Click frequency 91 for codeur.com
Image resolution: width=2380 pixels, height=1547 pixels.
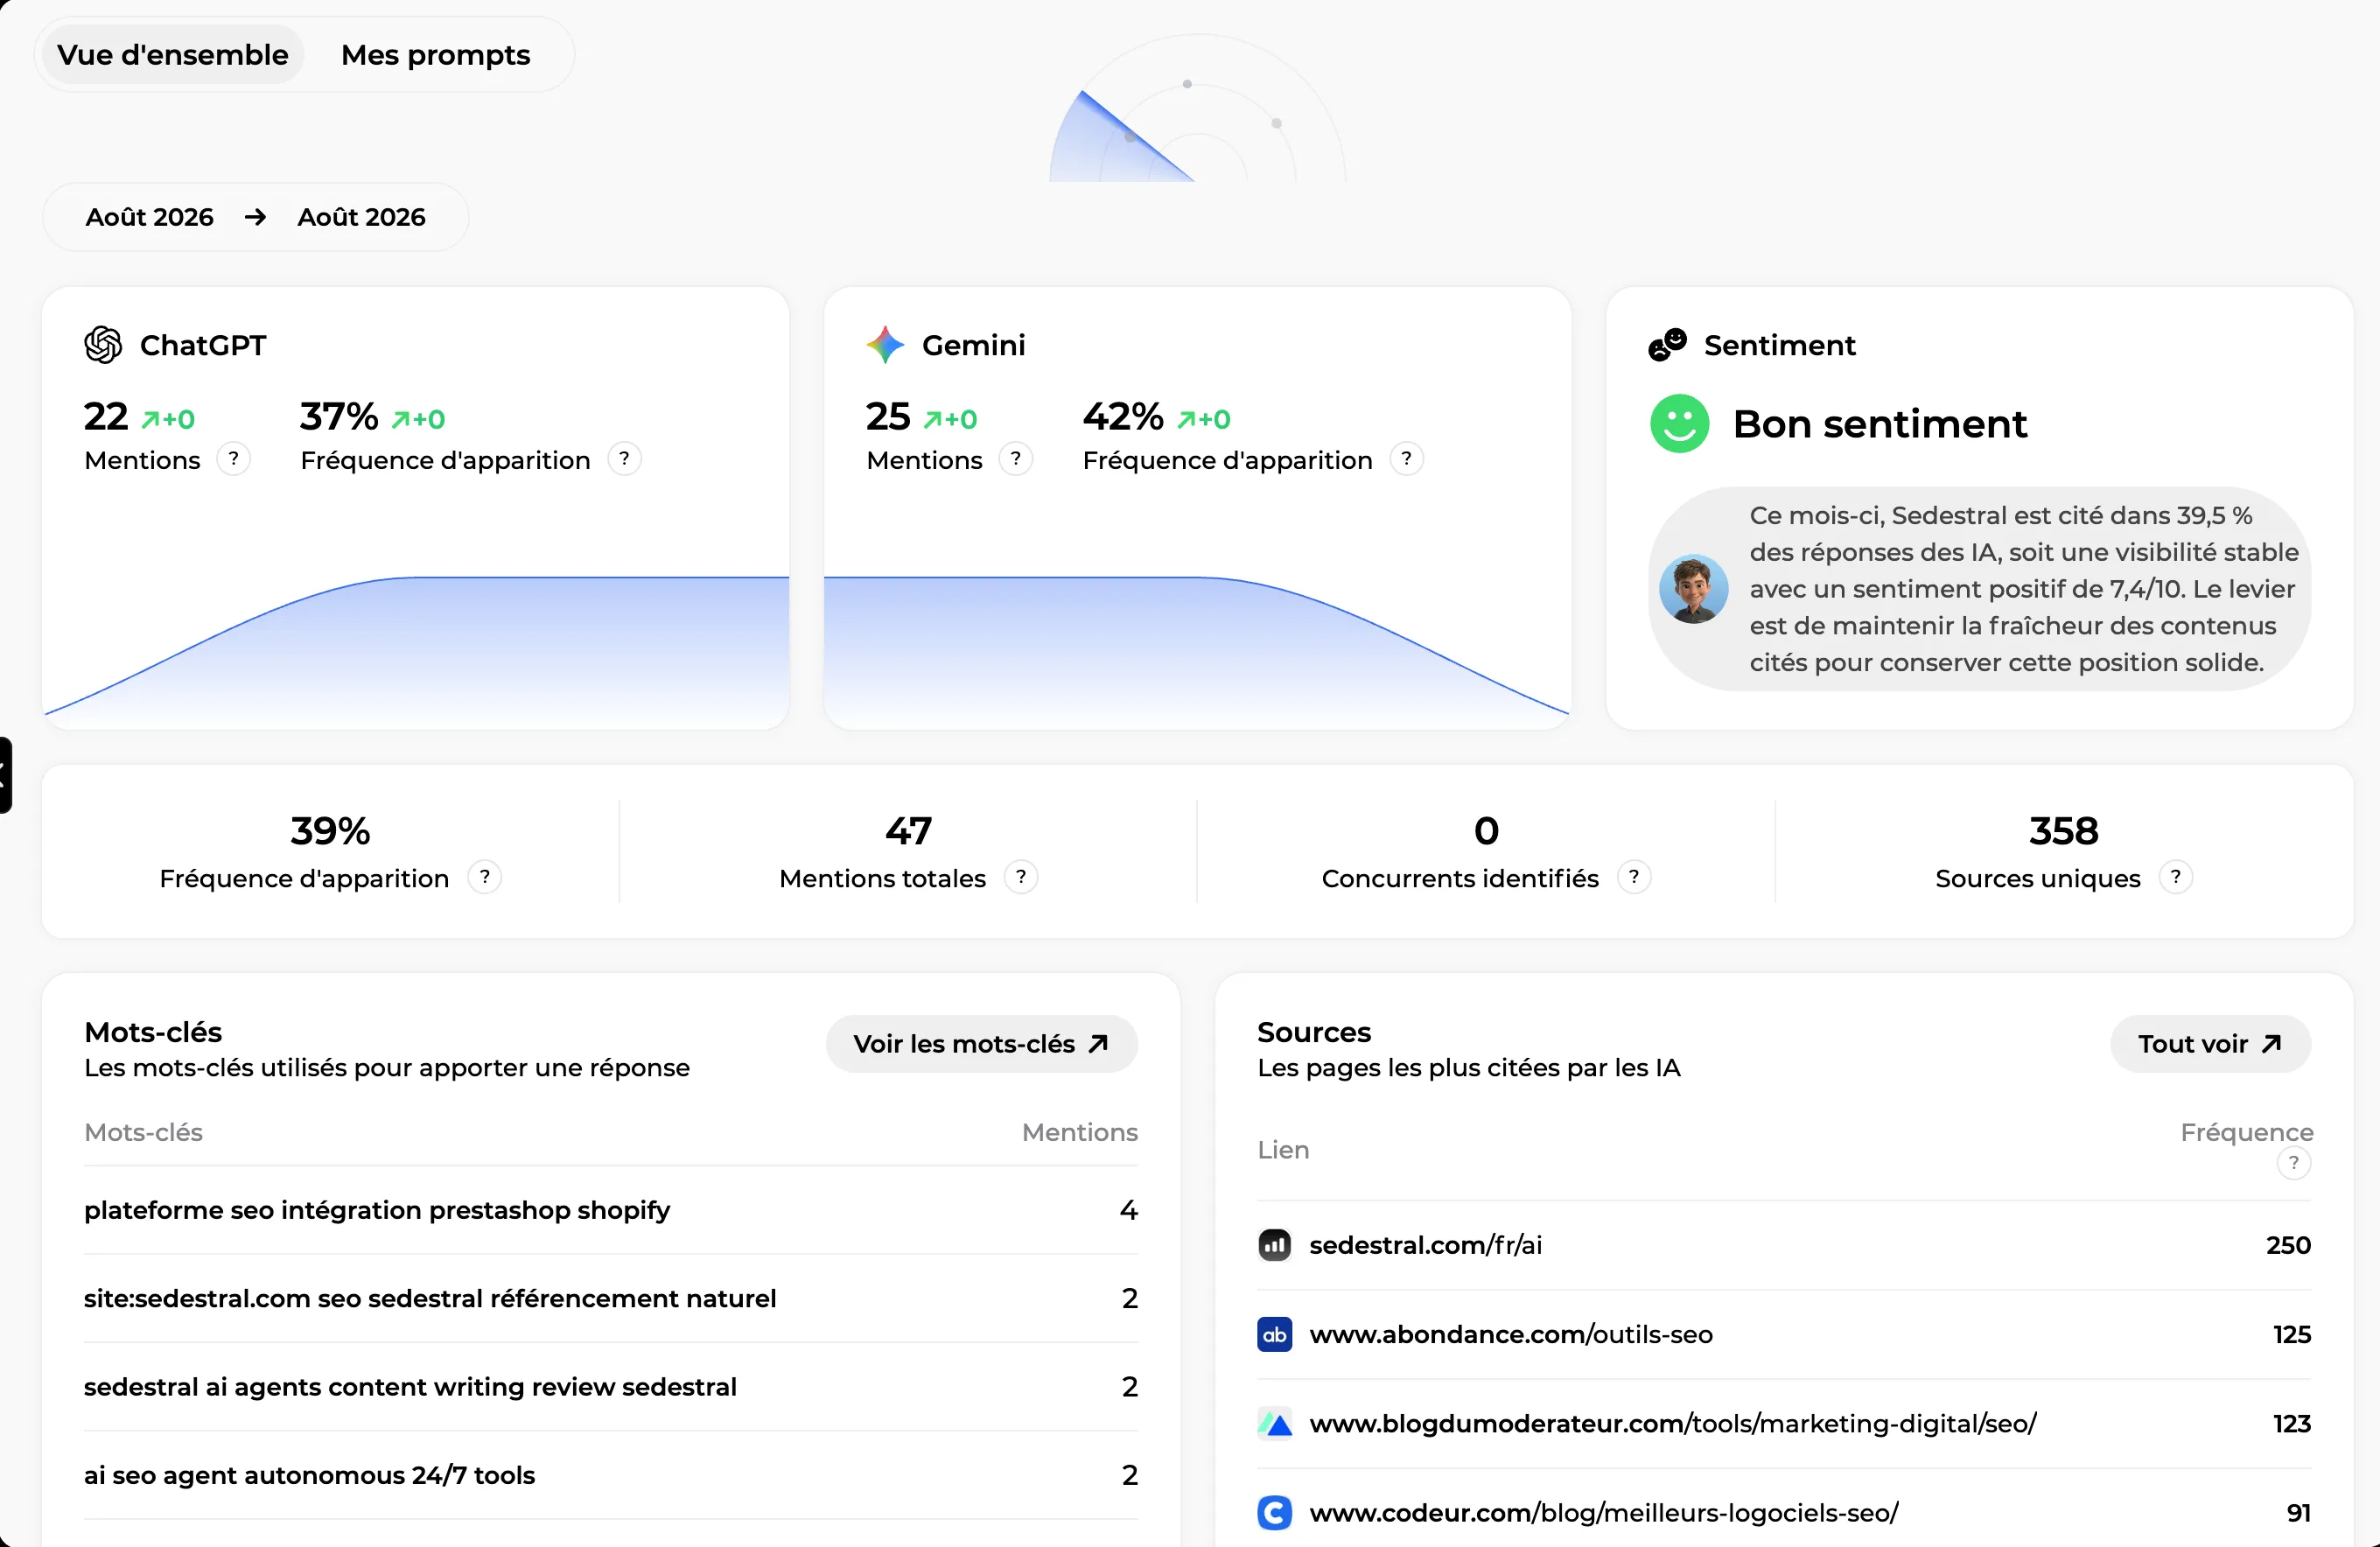pyautogui.click(x=2298, y=1512)
